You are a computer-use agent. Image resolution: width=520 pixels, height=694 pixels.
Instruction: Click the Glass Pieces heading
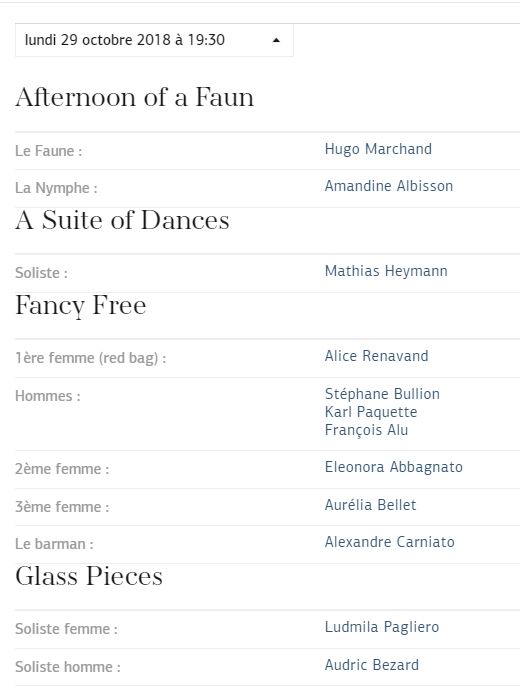click(x=89, y=576)
